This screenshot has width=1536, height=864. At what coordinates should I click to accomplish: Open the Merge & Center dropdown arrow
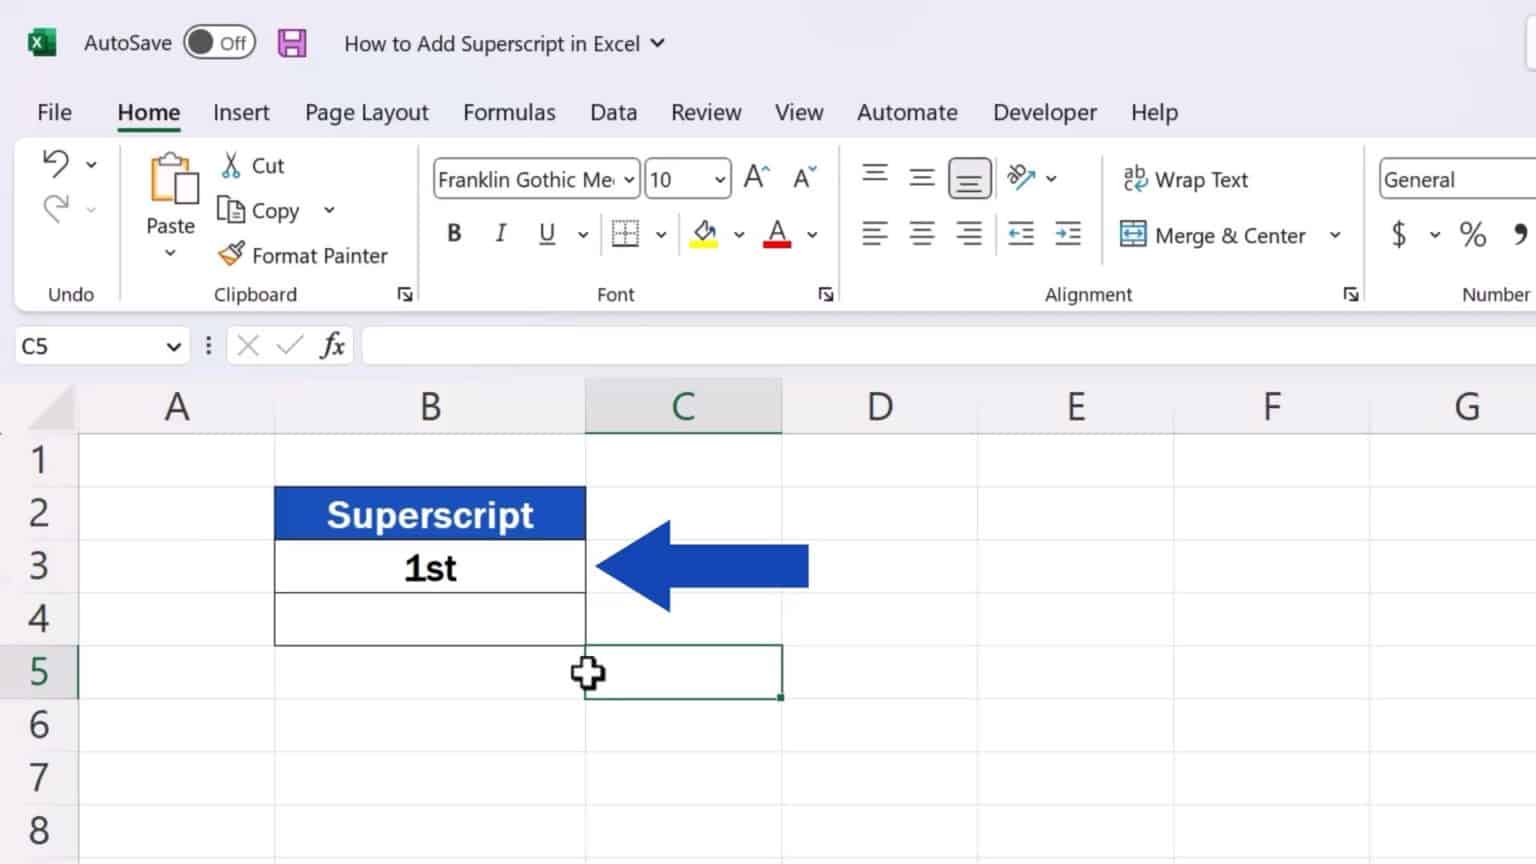[1335, 235]
